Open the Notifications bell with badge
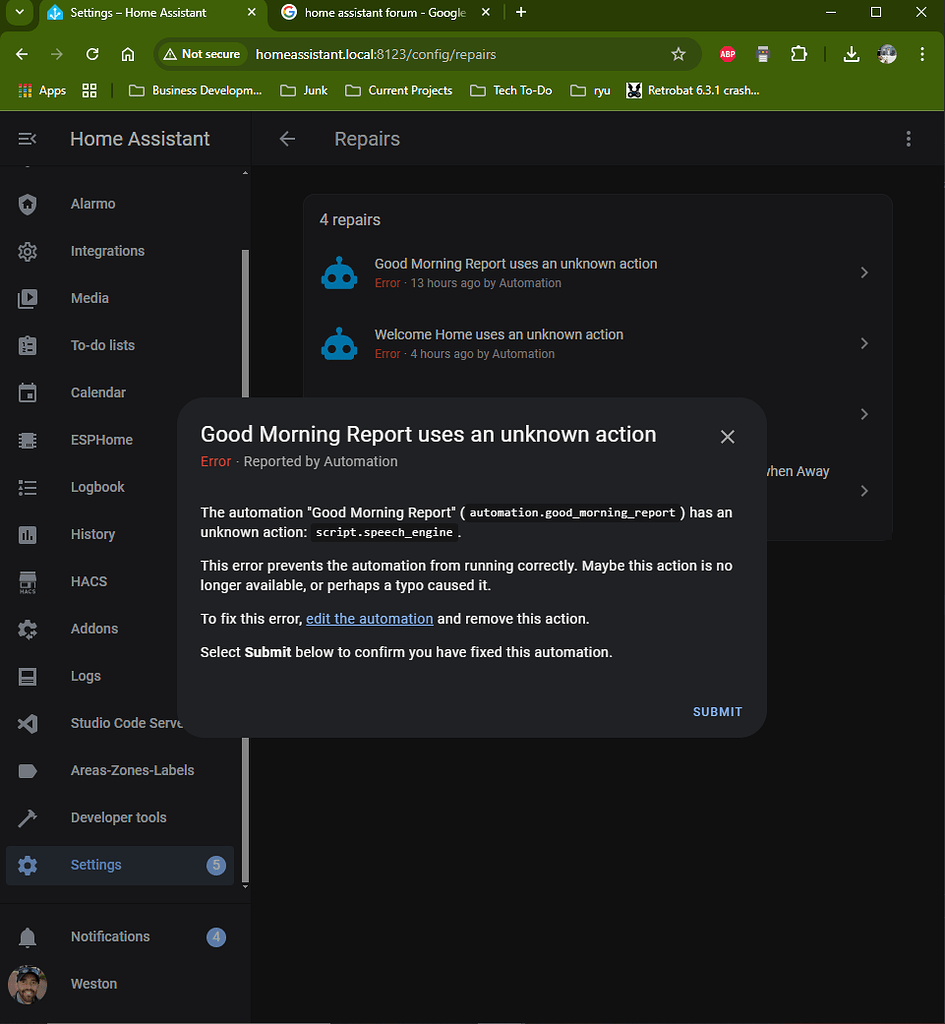 (27, 936)
